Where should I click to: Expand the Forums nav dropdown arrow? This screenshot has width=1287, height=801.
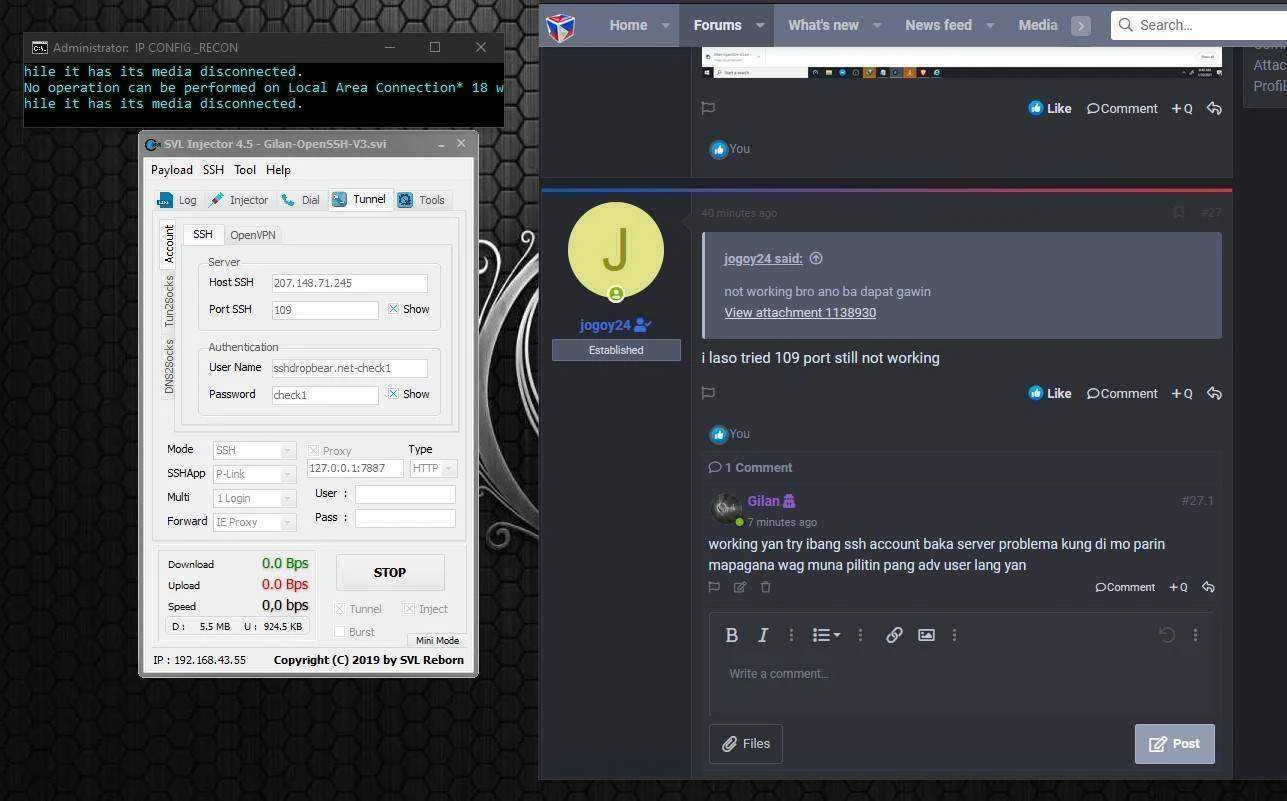(760, 26)
